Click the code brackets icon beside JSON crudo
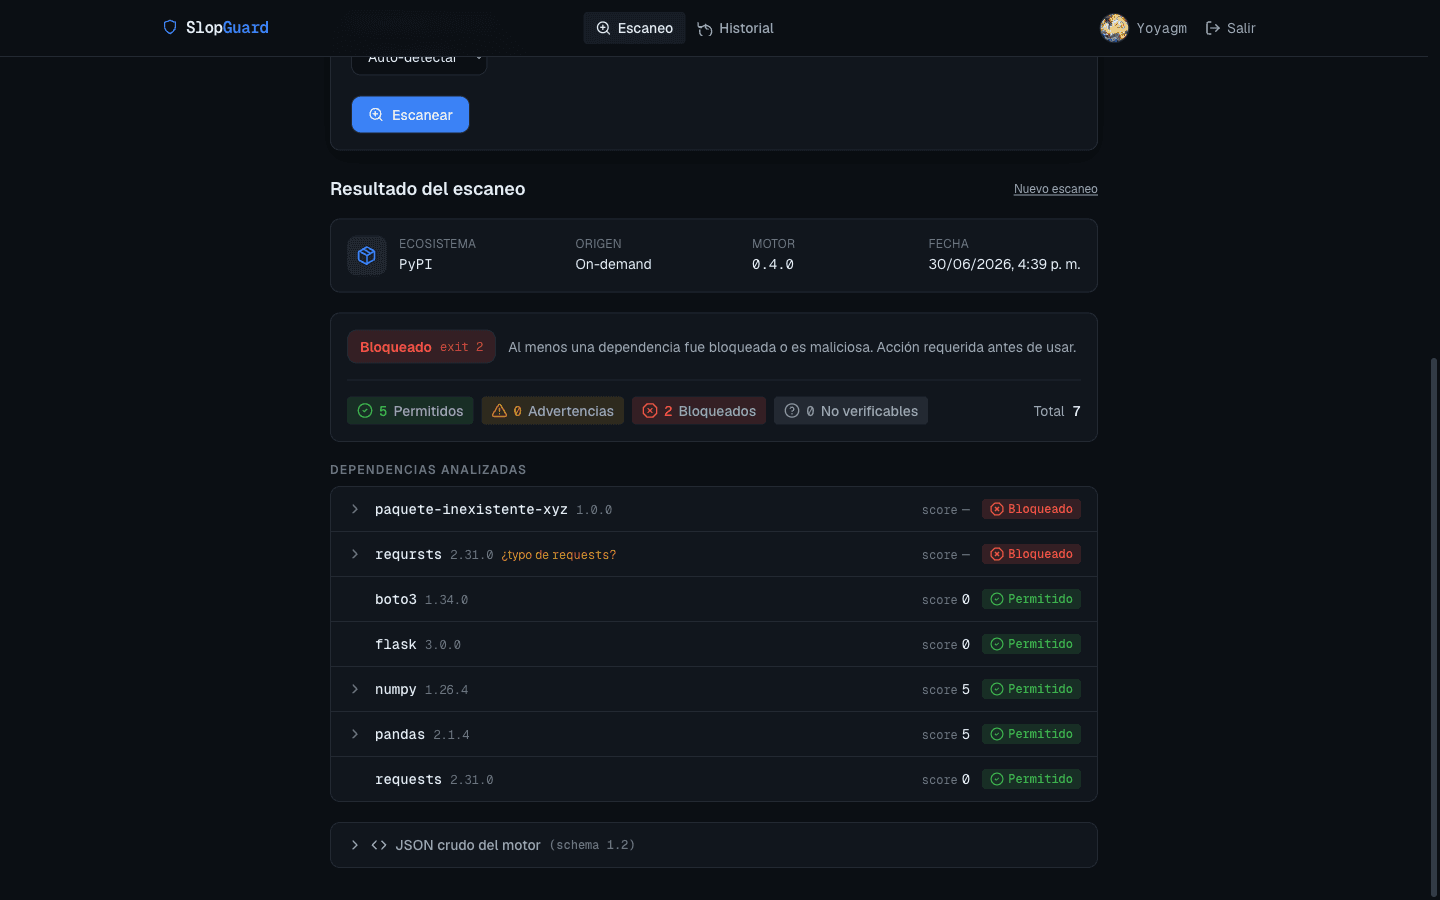 tap(379, 845)
